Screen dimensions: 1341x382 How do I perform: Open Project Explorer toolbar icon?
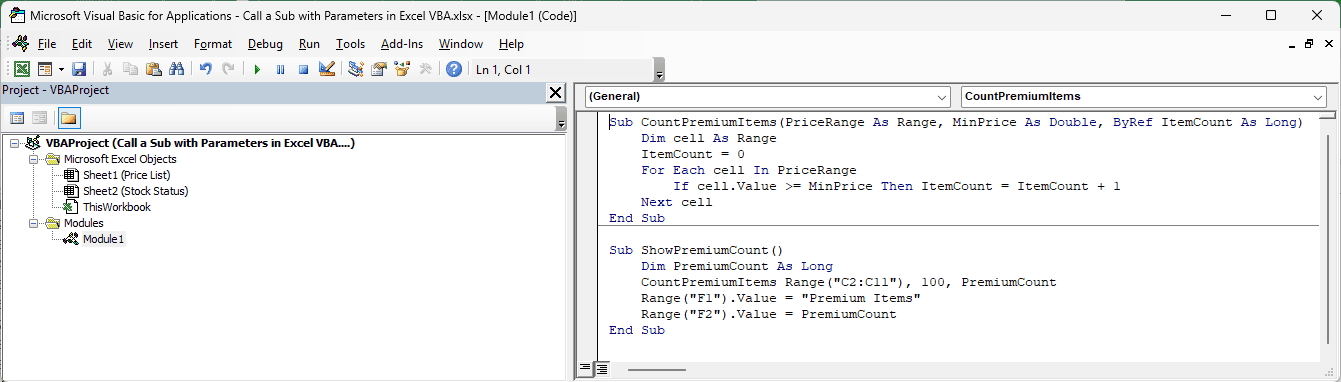tap(355, 69)
